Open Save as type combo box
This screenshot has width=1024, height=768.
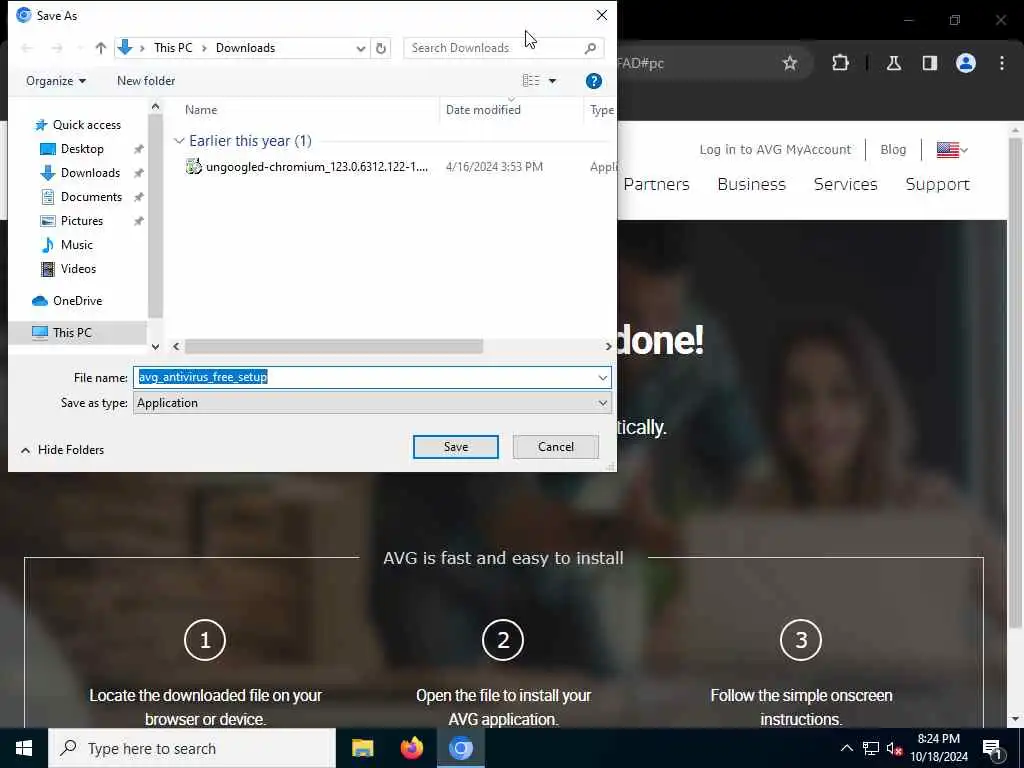coord(372,403)
